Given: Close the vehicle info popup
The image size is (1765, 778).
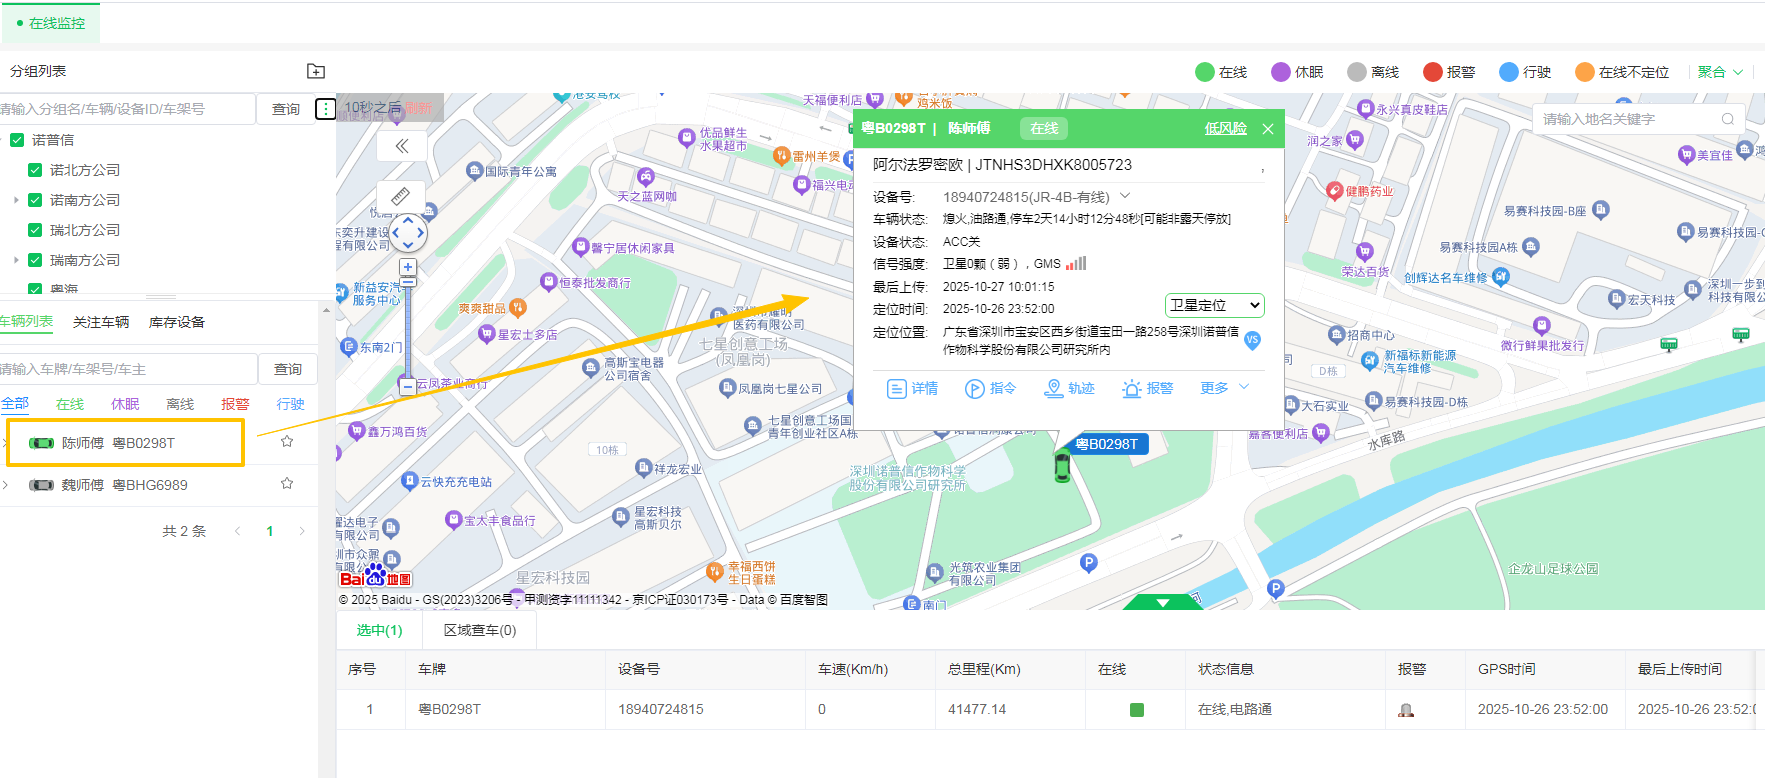Looking at the screenshot, I should point(1268,129).
